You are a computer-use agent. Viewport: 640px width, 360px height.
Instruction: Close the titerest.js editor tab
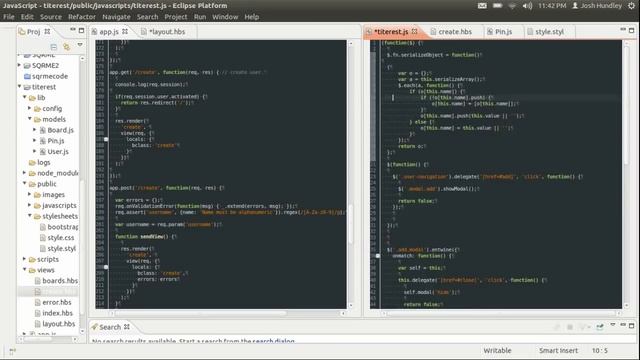415,31
